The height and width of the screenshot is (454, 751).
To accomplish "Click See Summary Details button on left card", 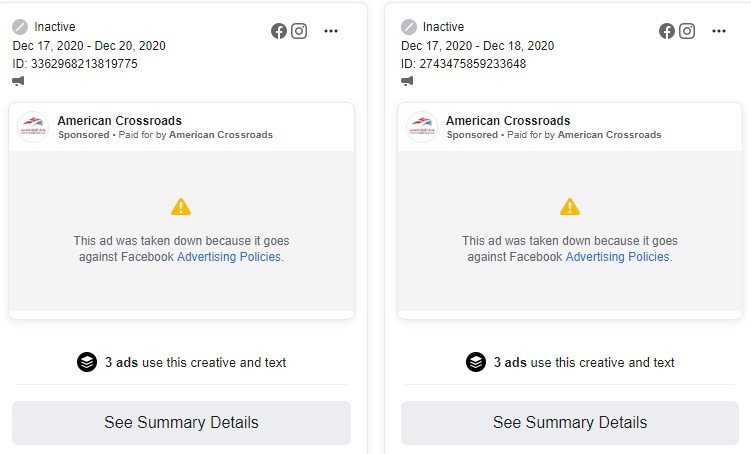I will click(x=181, y=423).
